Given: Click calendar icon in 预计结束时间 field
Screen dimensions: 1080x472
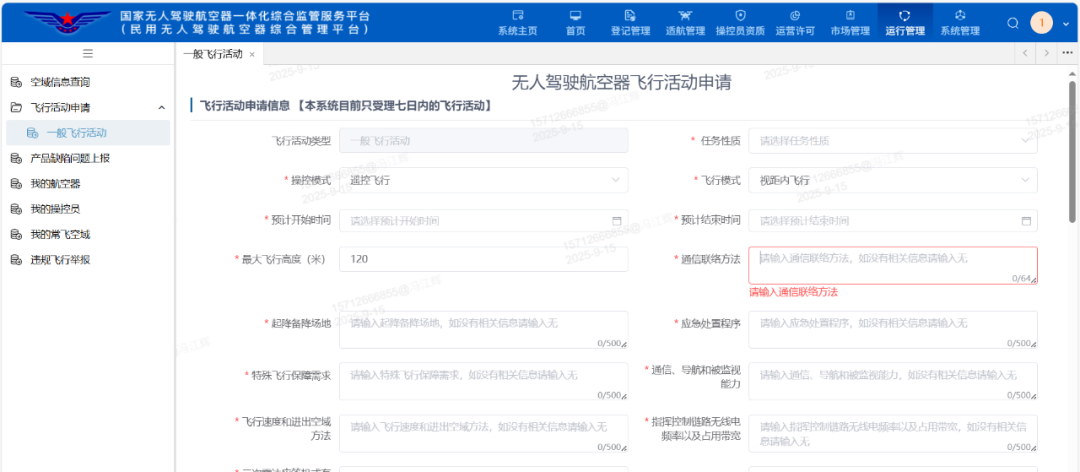Looking at the screenshot, I should click(x=1026, y=221).
